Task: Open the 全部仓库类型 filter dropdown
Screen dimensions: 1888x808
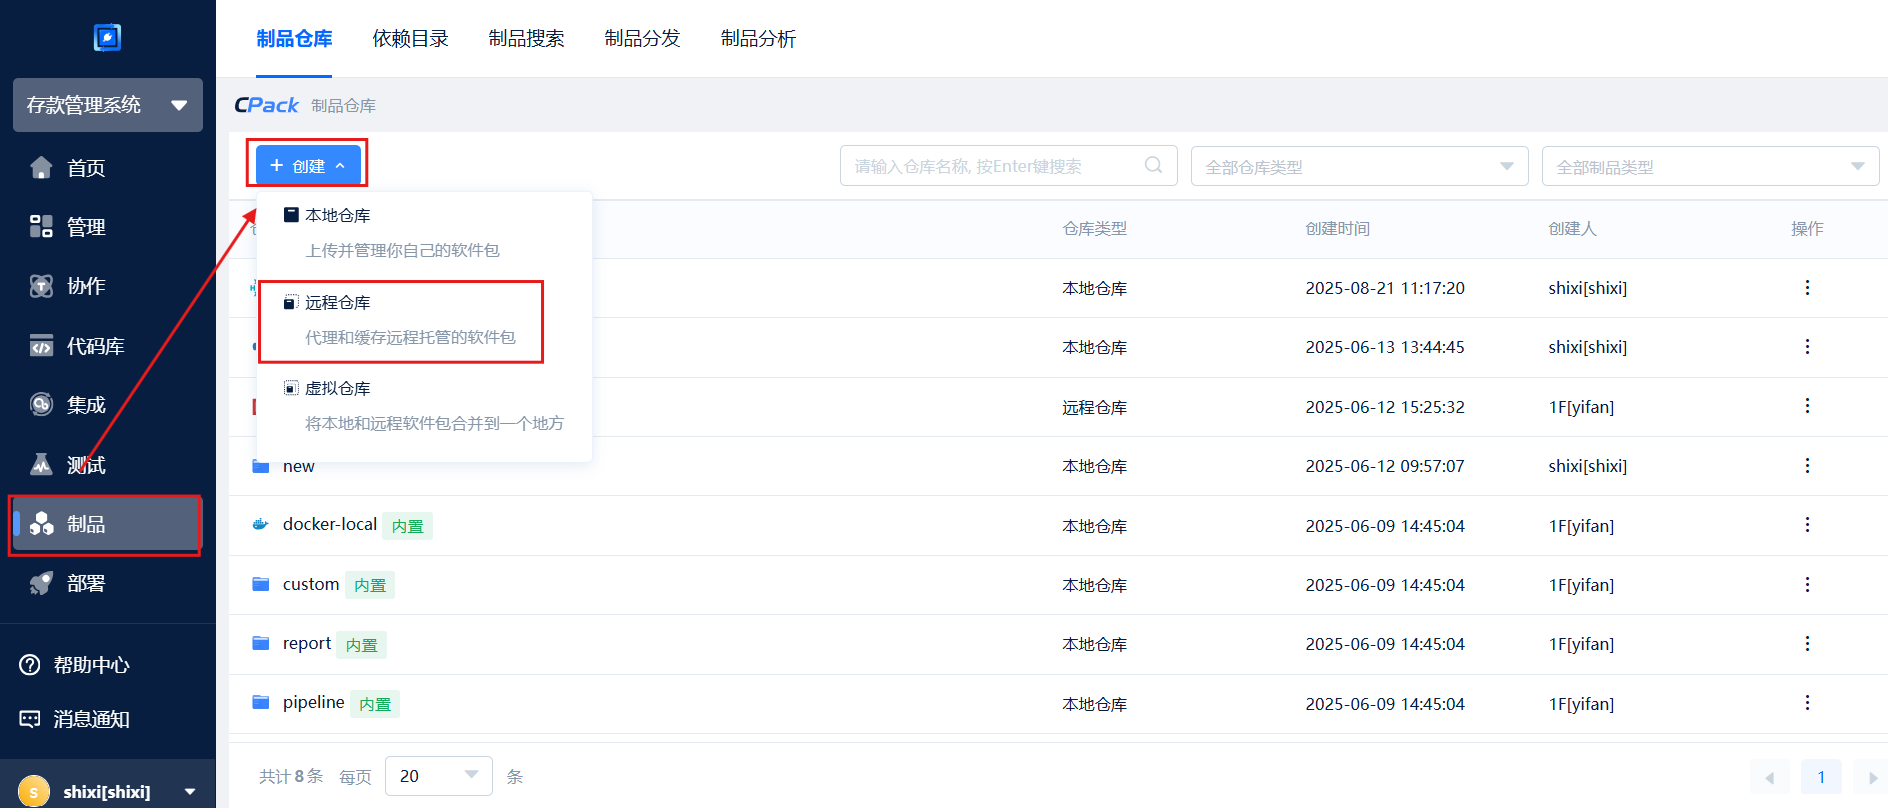Action: tap(1358, 167)
